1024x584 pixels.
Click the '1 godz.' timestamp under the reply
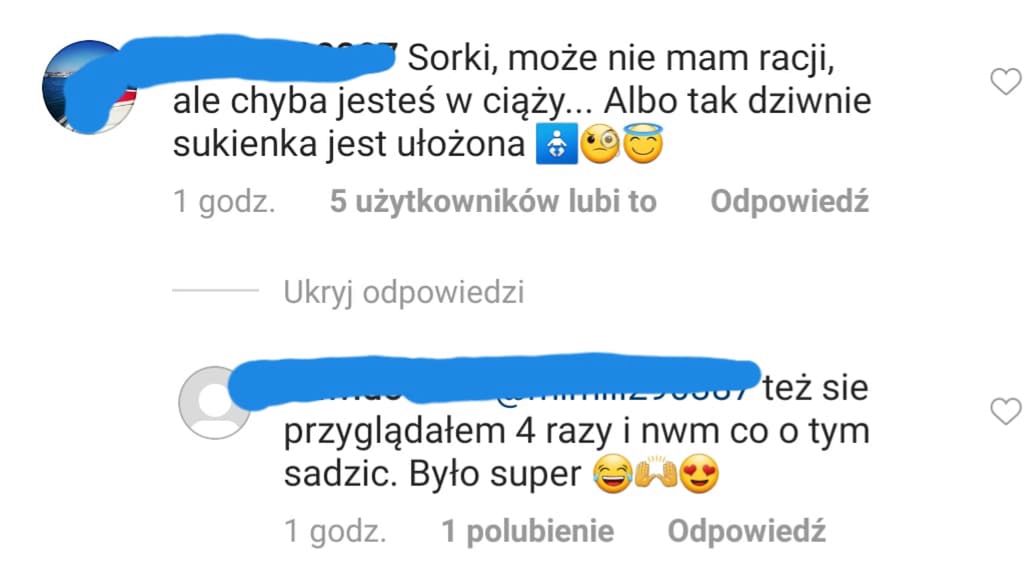click(x=335, y=532)
